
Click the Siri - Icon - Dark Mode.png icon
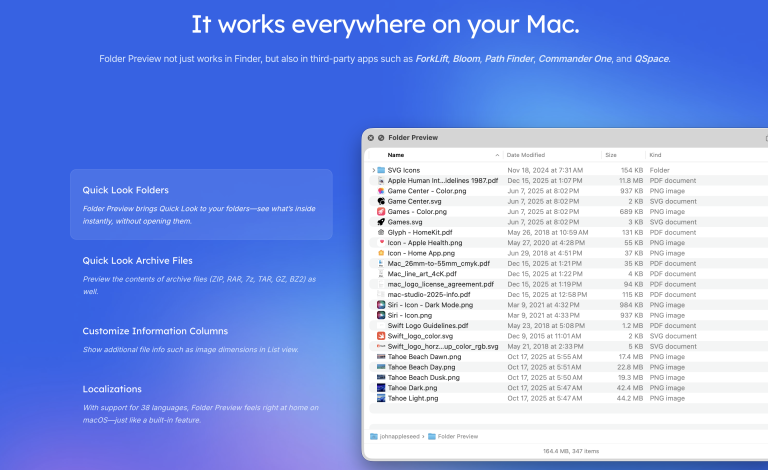(x=381, y=305)
